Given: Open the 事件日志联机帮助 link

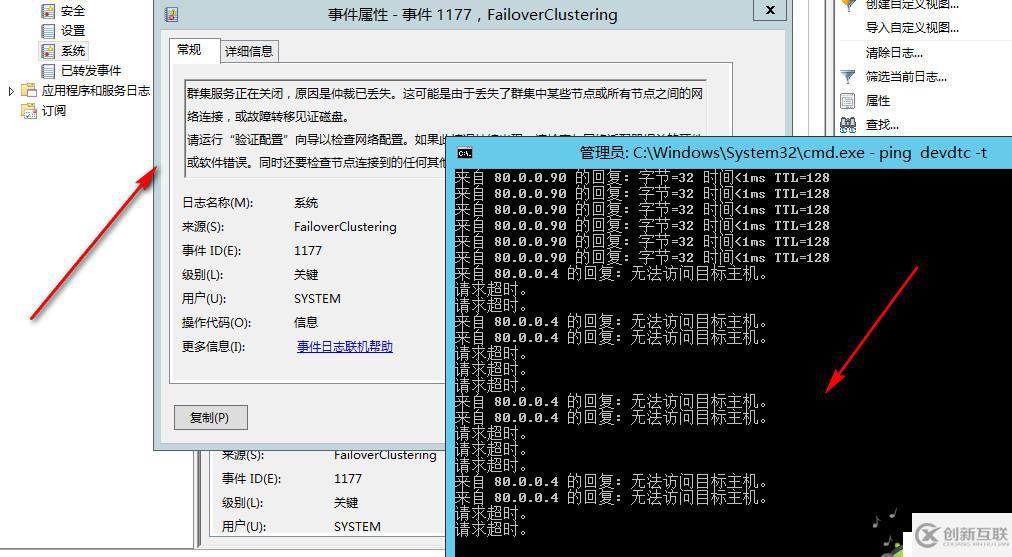Looking at the screenshot, I should tap(345, 347).
